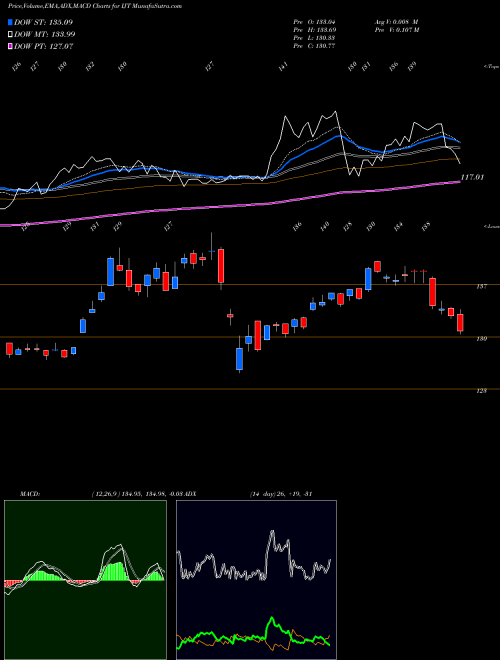Click the 123 price level label
This screenshot has width=500, height=660.
coord(481,391)
